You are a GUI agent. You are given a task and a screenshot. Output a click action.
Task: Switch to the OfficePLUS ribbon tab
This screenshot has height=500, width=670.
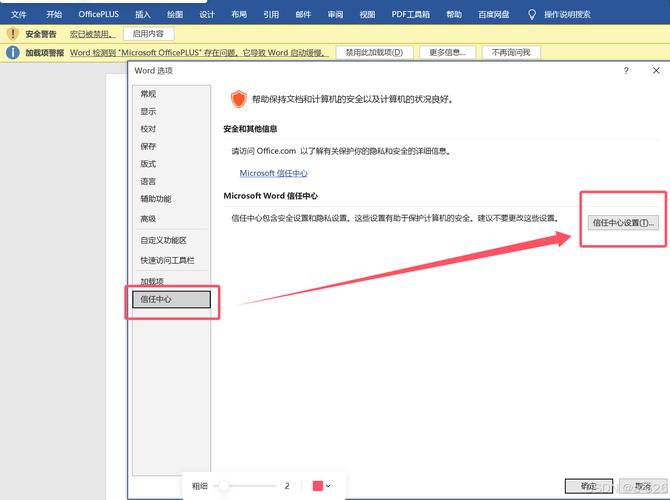[98, 15]
